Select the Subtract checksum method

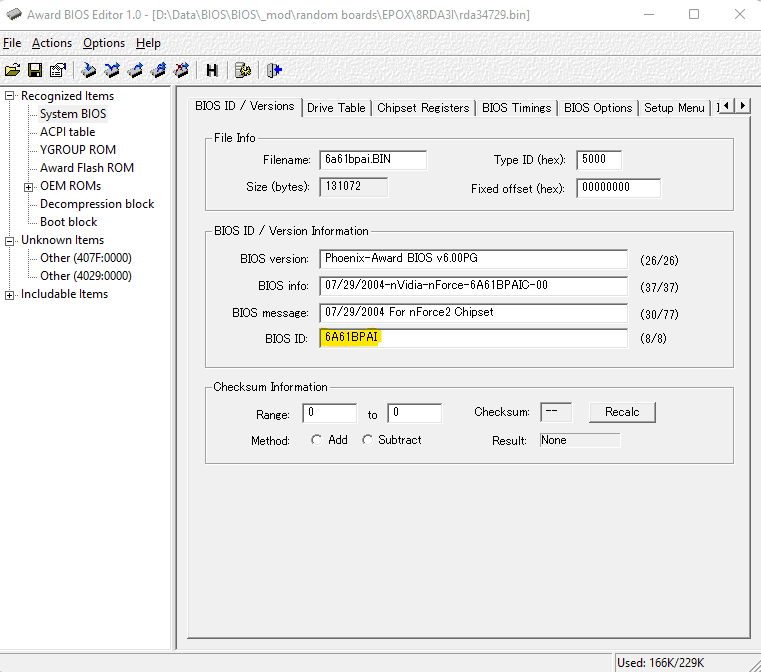pos(367,440)
